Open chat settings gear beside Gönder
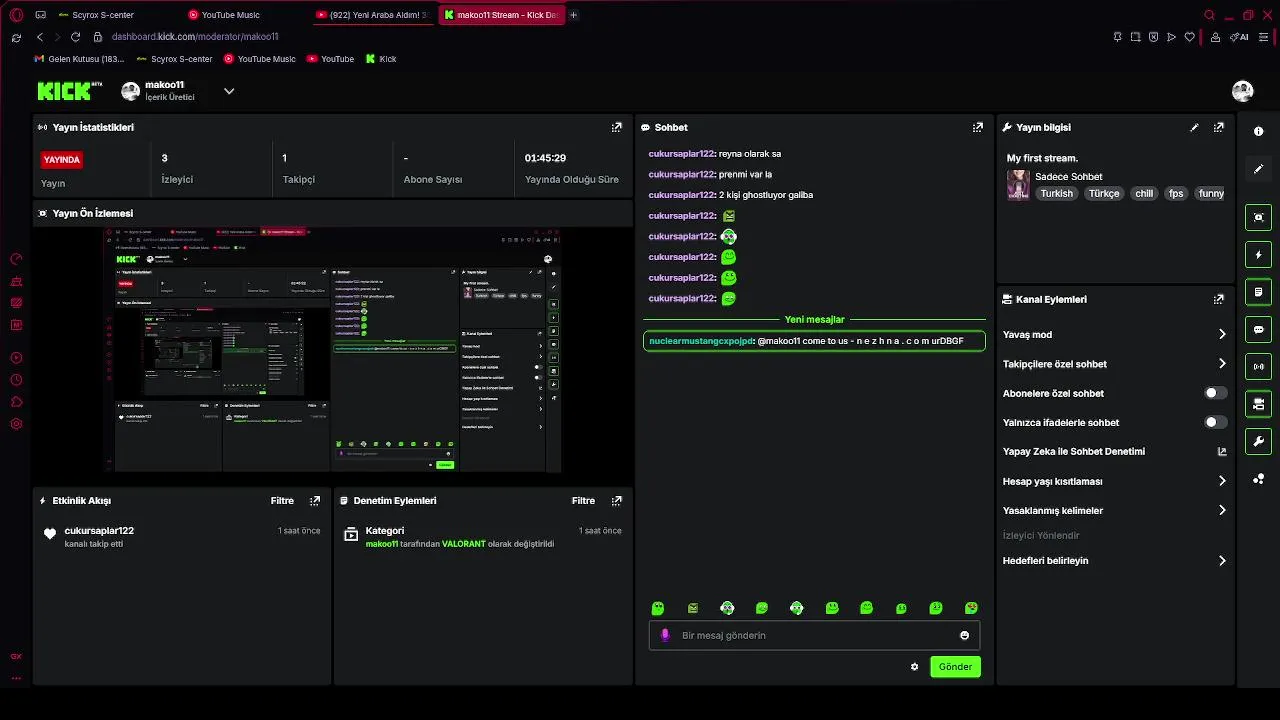Screen dimensions: 1280x720 pos(914,667)
